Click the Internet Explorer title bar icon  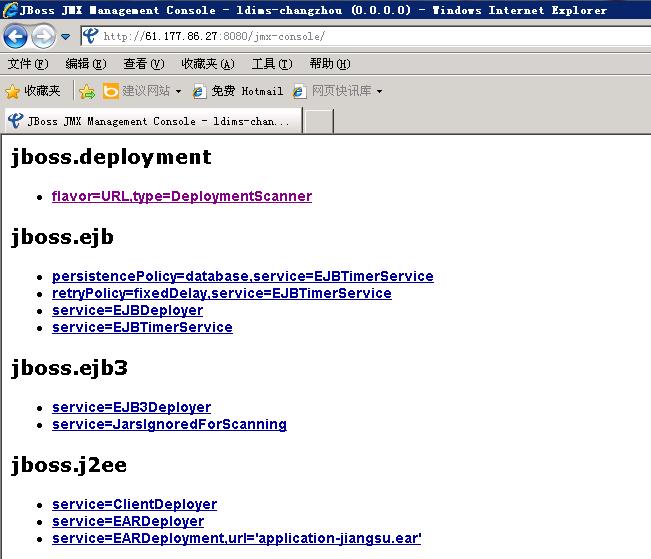[10, 10]
